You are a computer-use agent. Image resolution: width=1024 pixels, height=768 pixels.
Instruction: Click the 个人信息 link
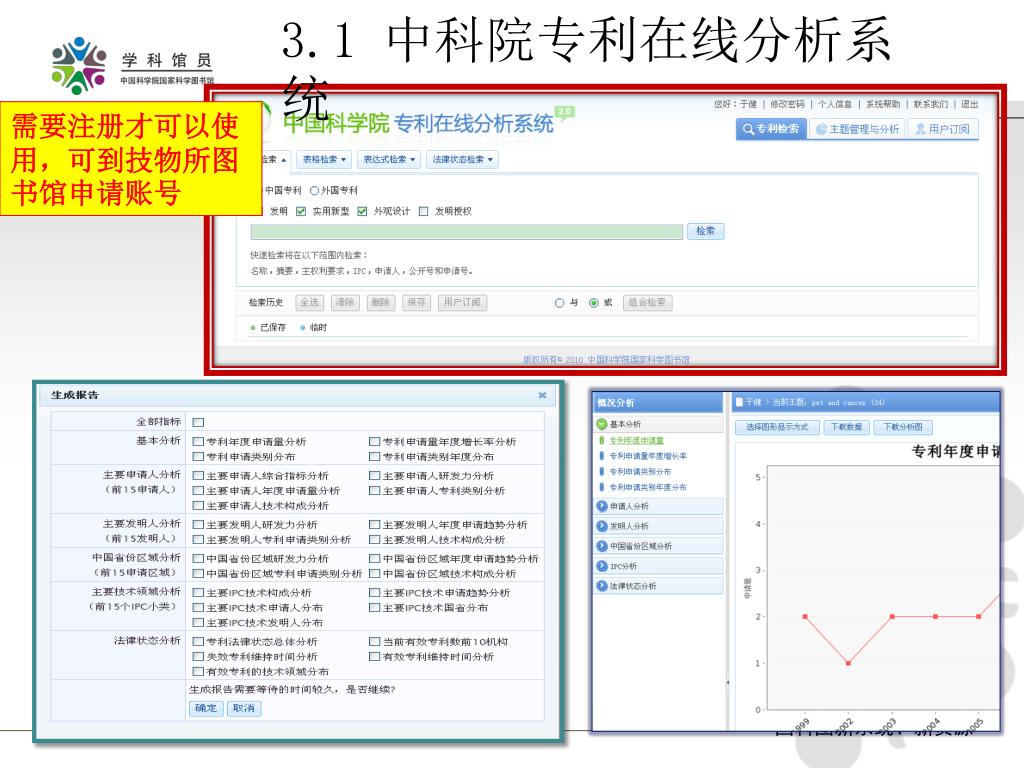click(x=835, y=104)
